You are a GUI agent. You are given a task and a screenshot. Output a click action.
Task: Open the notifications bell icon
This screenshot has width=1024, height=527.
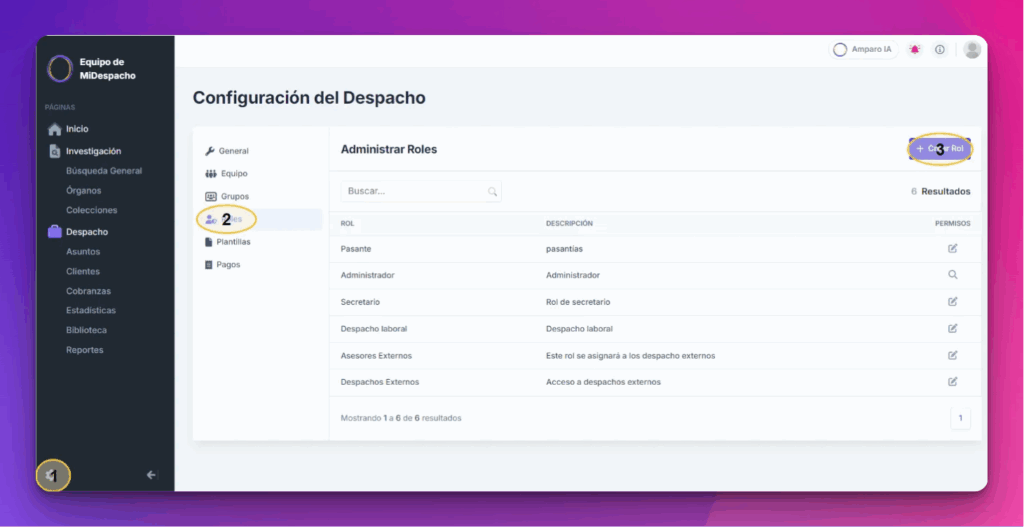click(x=915, y=50)
